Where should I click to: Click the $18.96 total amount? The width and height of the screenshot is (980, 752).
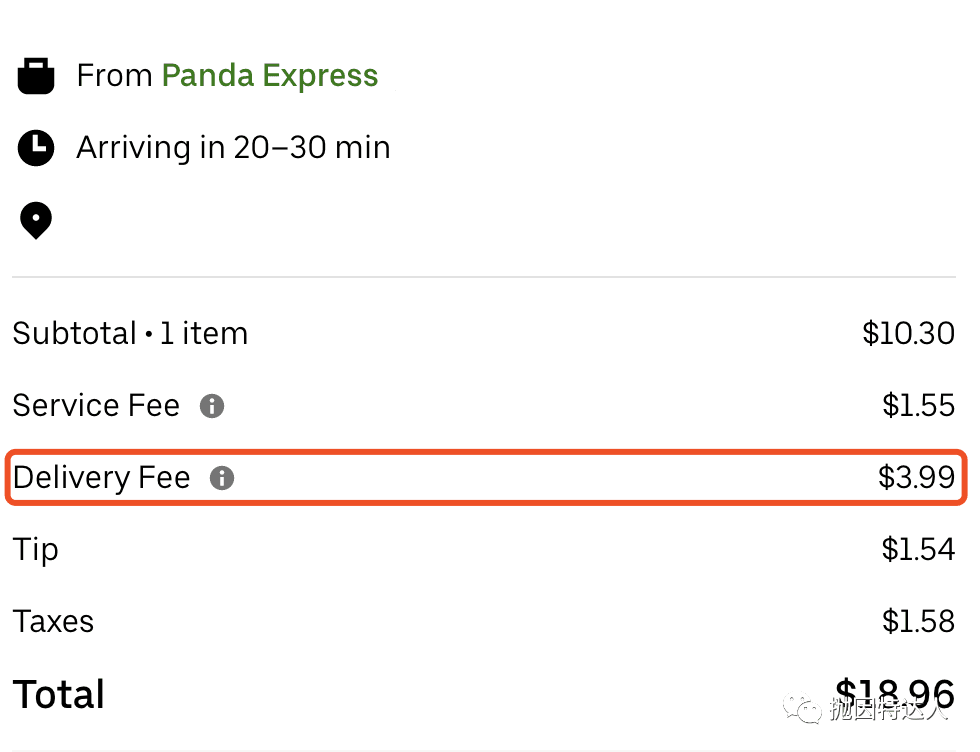click(x=895, y=694)
